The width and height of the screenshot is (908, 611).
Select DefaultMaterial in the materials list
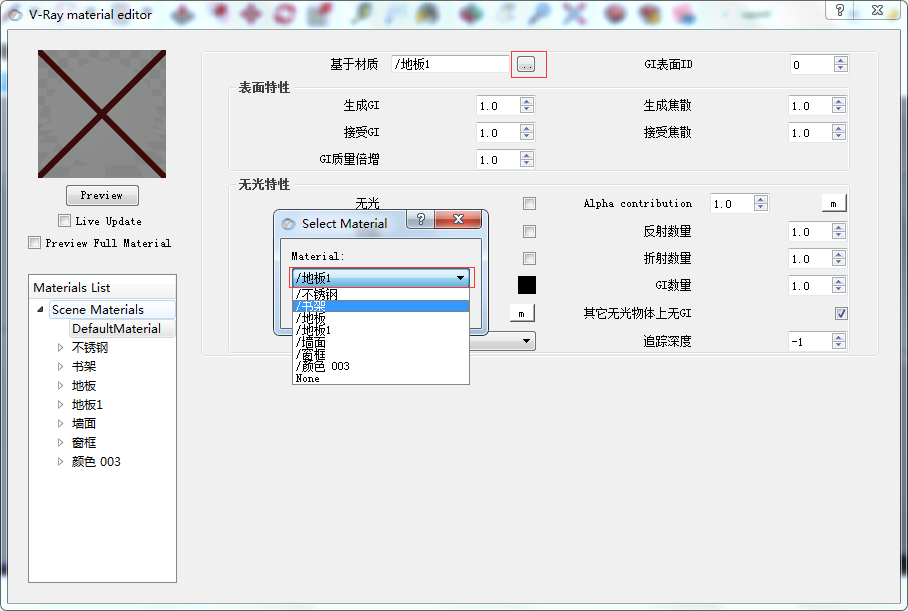(116, 328)
